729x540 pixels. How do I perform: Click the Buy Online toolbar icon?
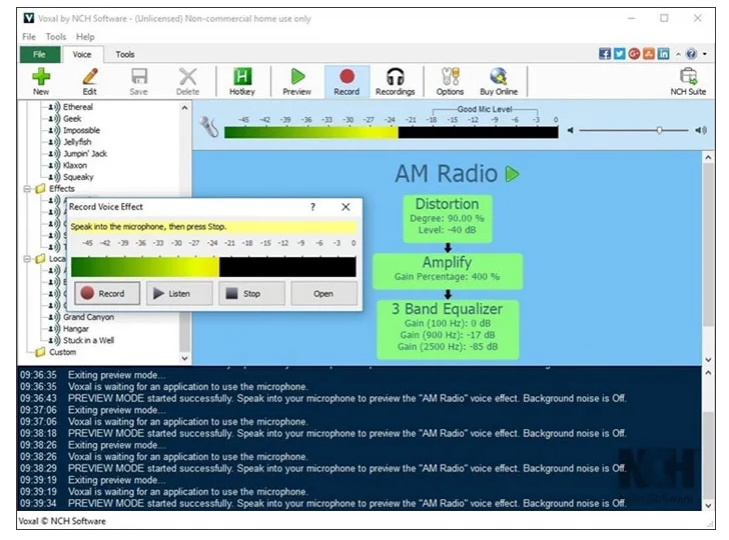(500, 77)
